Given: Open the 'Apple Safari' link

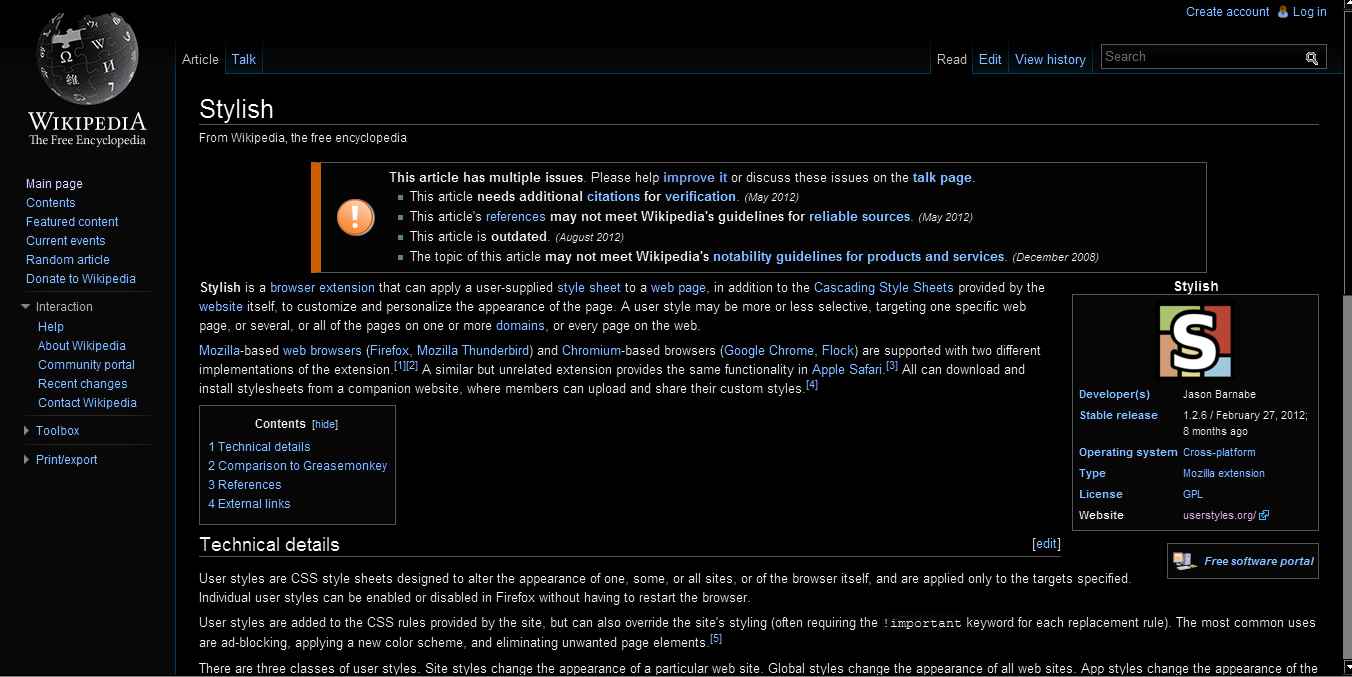Looking at the screenshot, I should coord(847,370).
